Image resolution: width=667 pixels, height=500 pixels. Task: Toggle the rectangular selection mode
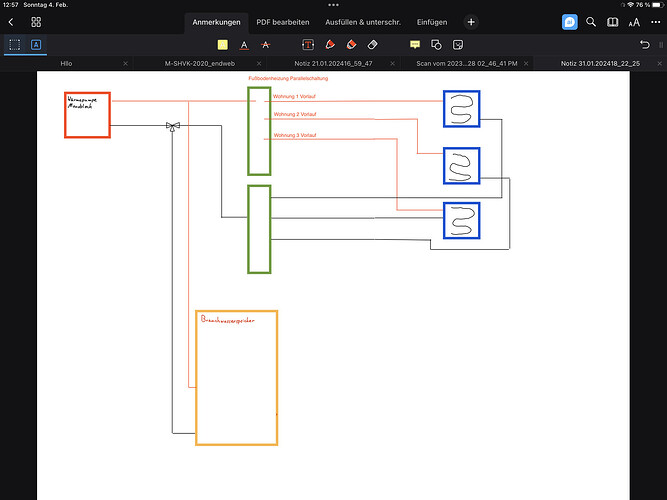[15, 45]
